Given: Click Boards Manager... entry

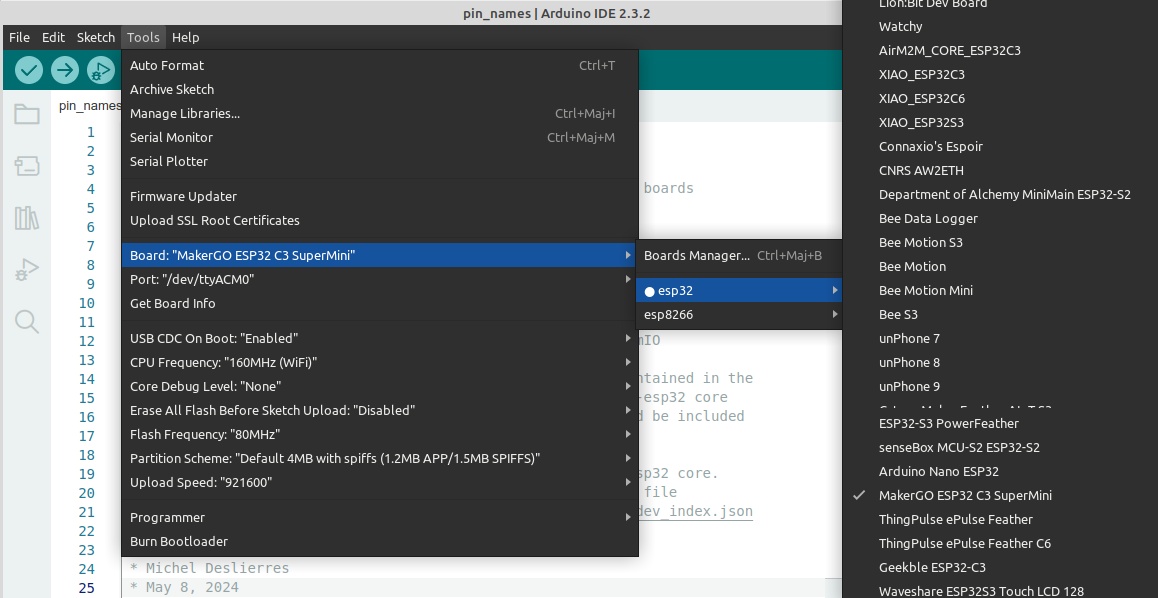Looking at the screenshot, I should pyautogui.click(x=696, y=256).
